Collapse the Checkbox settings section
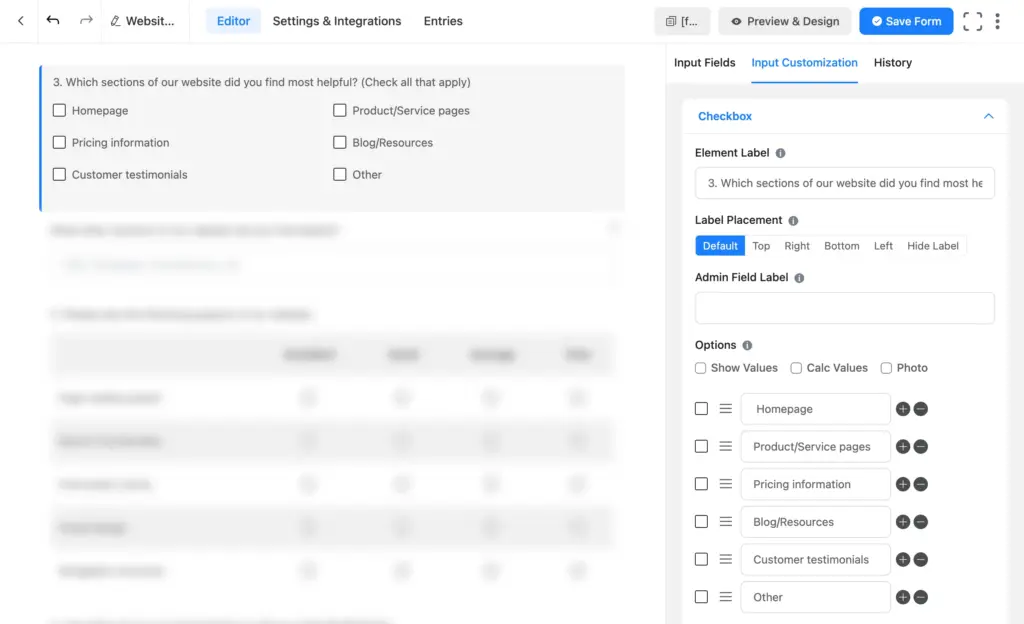1024x624 pixels. point(988,116)
